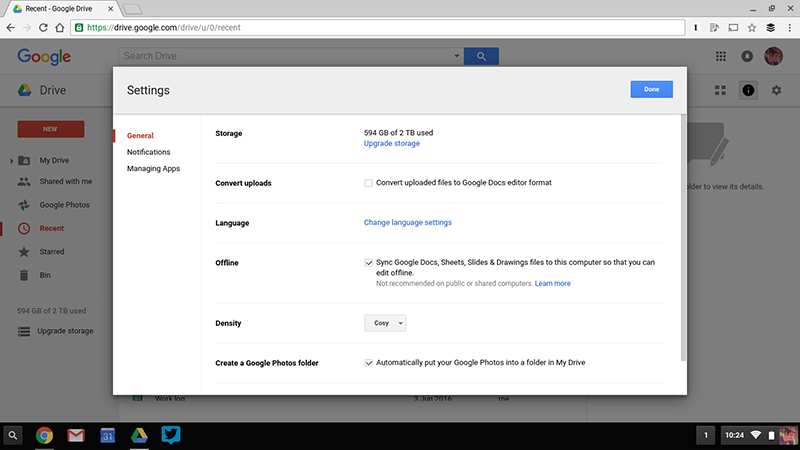Image resolution: width=800 pixels, height=450 pixels.
Task: Expand the search options dropdown arrow
Action: (x=457, y=56)
